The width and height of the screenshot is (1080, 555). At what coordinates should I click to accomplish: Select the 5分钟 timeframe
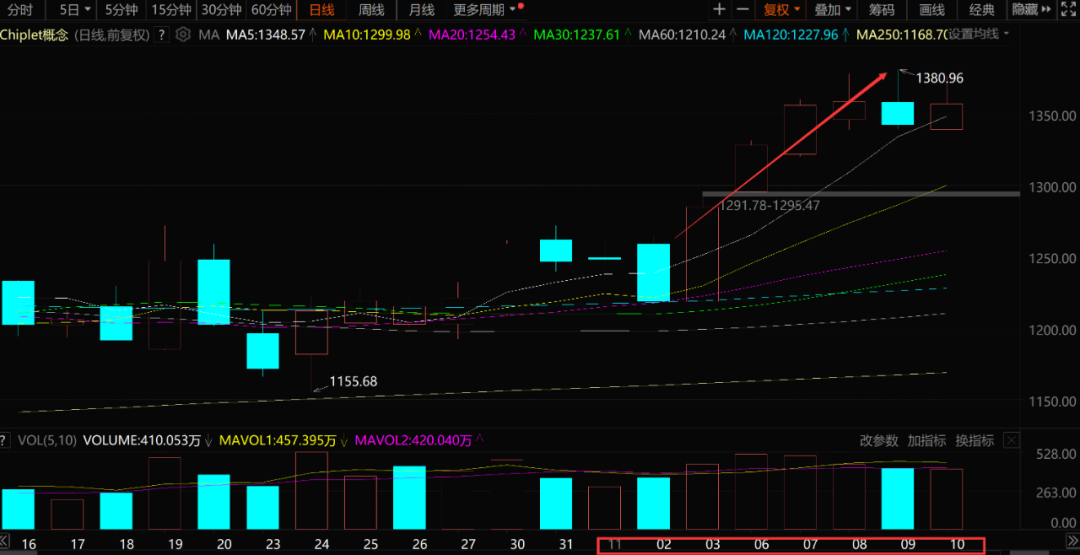click(x=121, y=10)
